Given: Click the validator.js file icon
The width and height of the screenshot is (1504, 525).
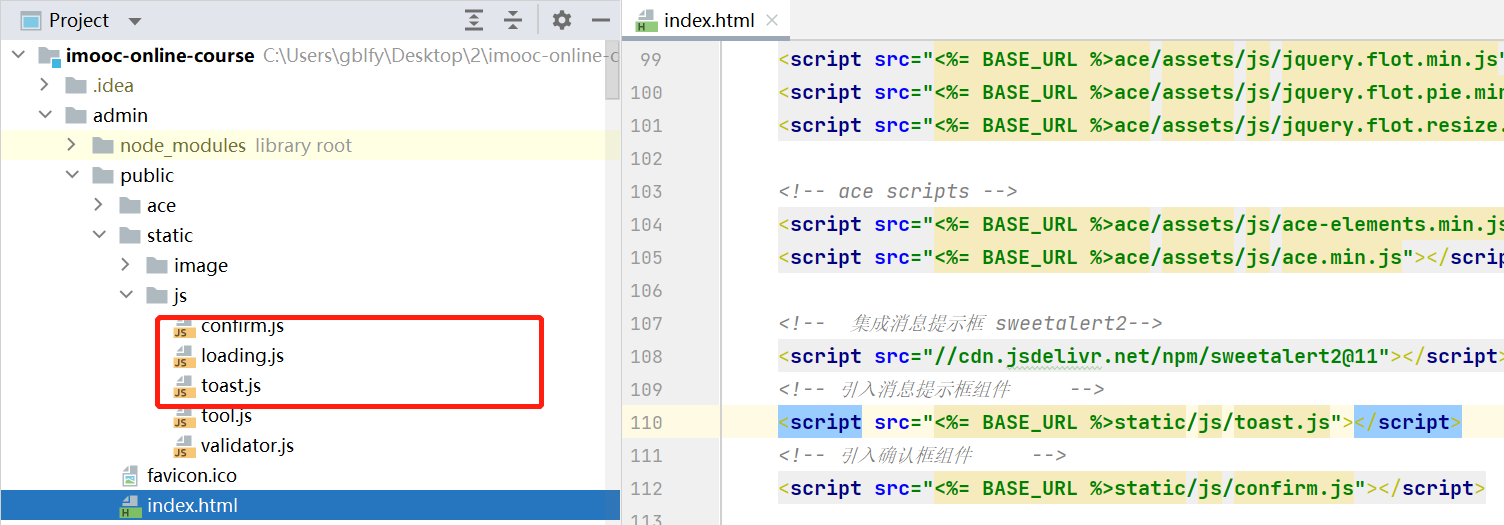Looking at the screenshot, I should point(184,446).
